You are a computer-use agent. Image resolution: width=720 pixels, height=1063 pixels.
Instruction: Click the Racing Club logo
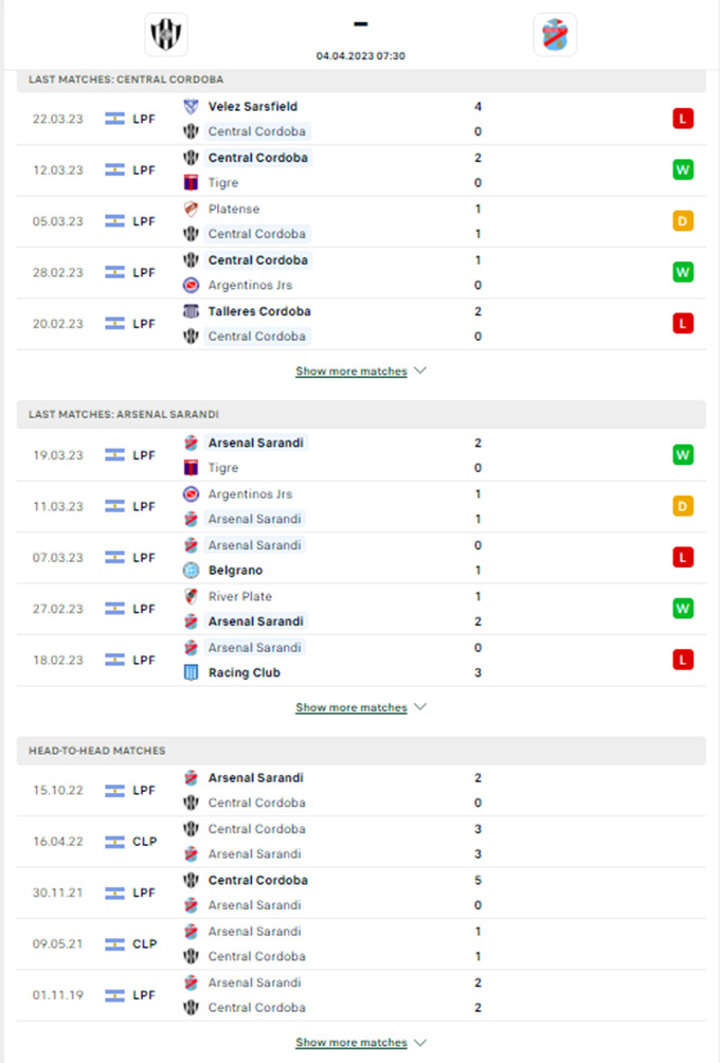[x=191, y=673]
